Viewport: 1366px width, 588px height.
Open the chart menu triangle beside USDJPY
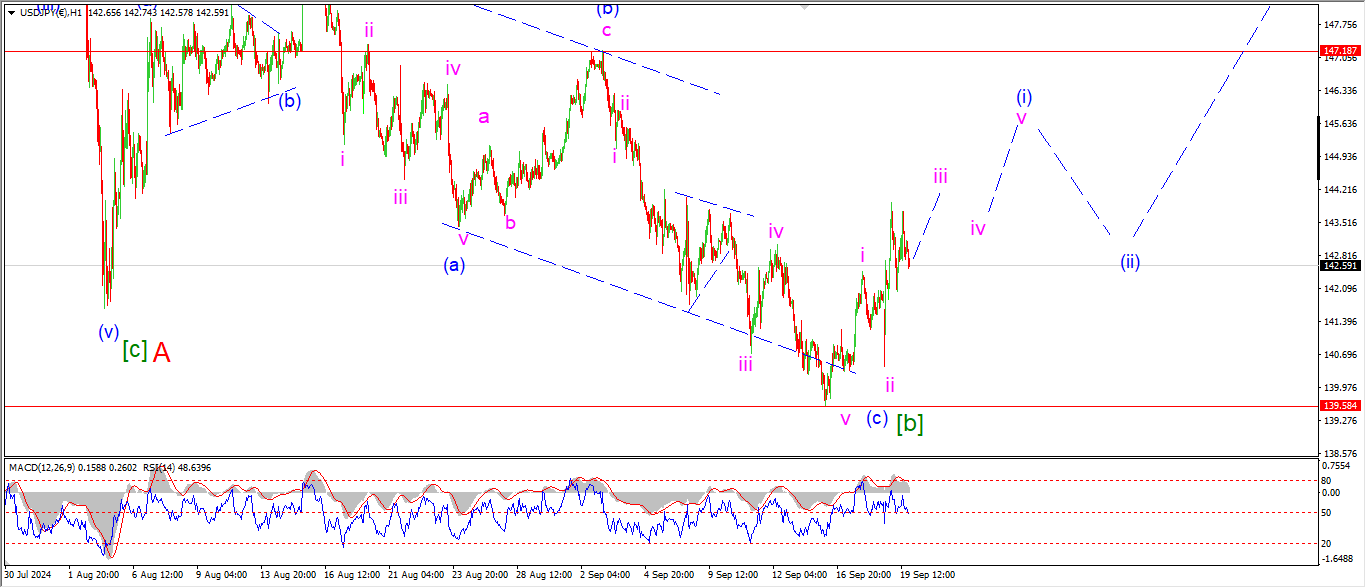11,12
